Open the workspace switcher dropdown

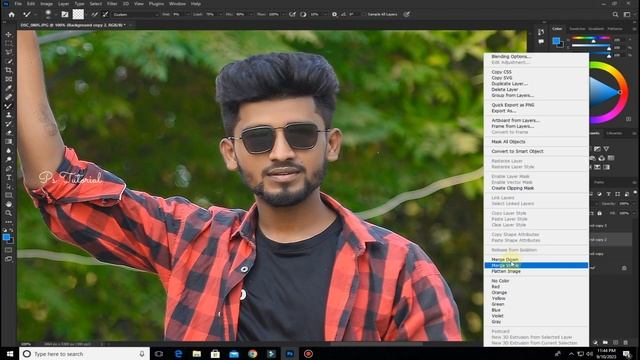[627, 14]
